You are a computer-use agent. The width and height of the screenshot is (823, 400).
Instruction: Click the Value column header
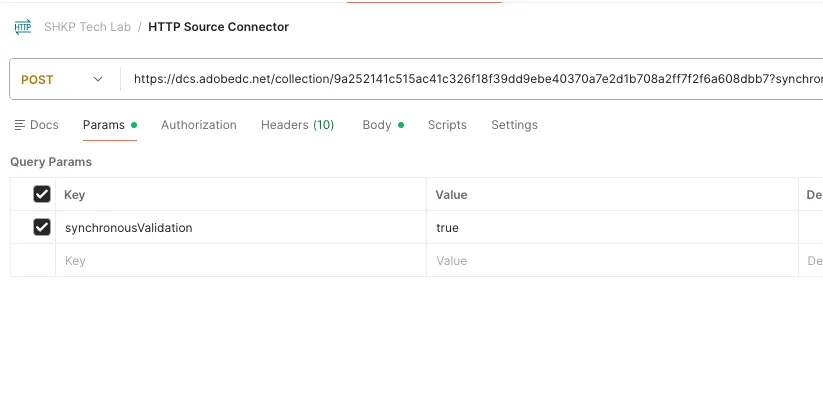click(x=451, y=195)
